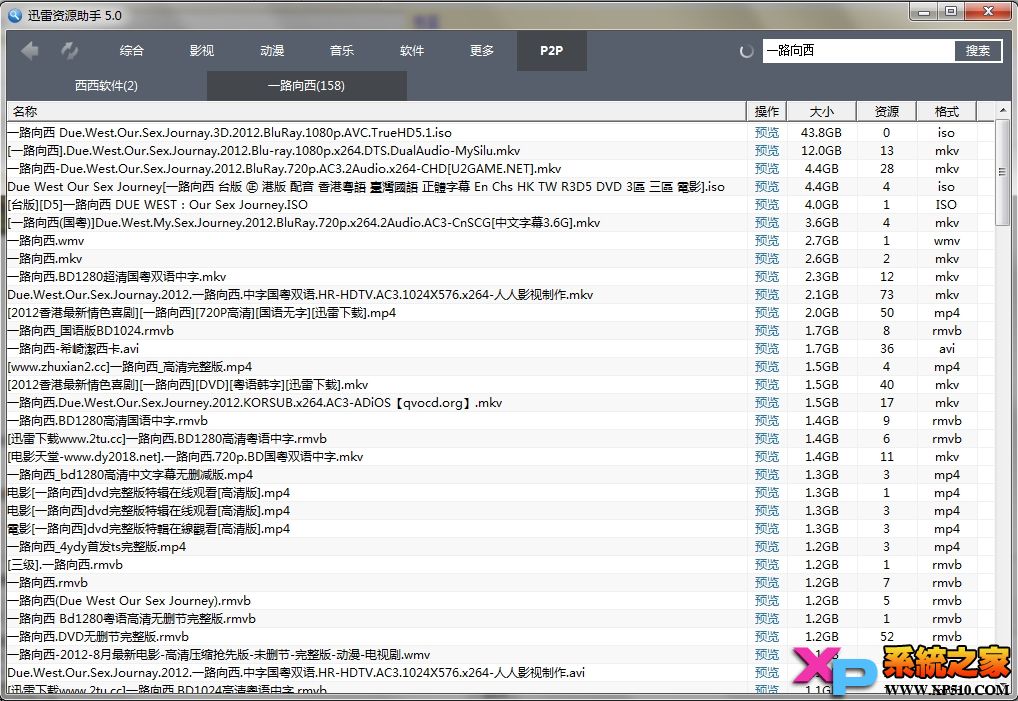The width and height of the screenshot is (1018, 701).
Task: Refresh results with the circular arrows icon
Action: [69, 51]
